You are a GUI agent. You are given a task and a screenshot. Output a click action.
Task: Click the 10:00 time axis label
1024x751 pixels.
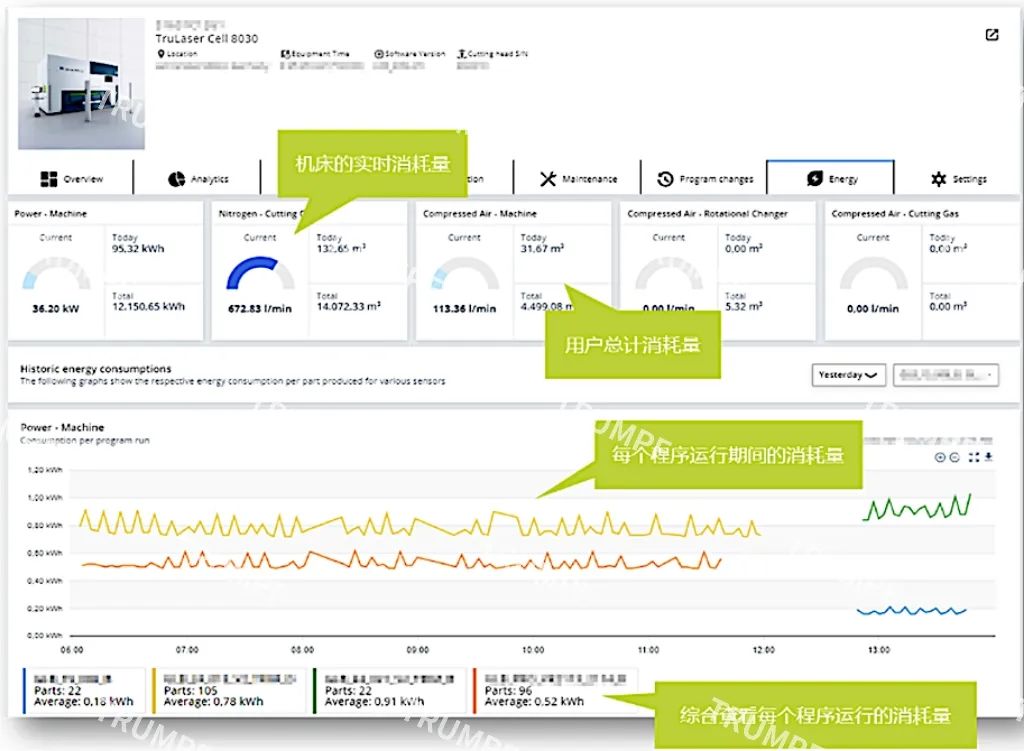[x=533, y=650]
